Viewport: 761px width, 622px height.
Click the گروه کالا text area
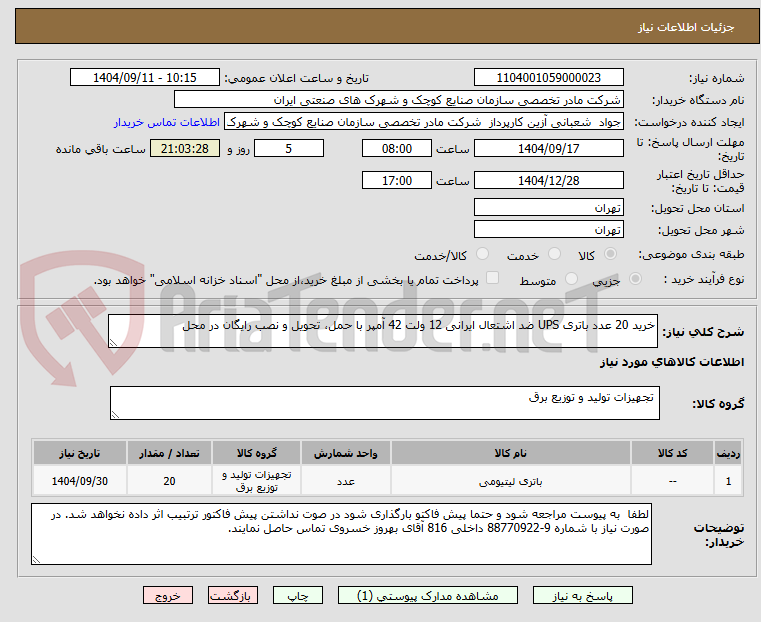tap(385, 403)
